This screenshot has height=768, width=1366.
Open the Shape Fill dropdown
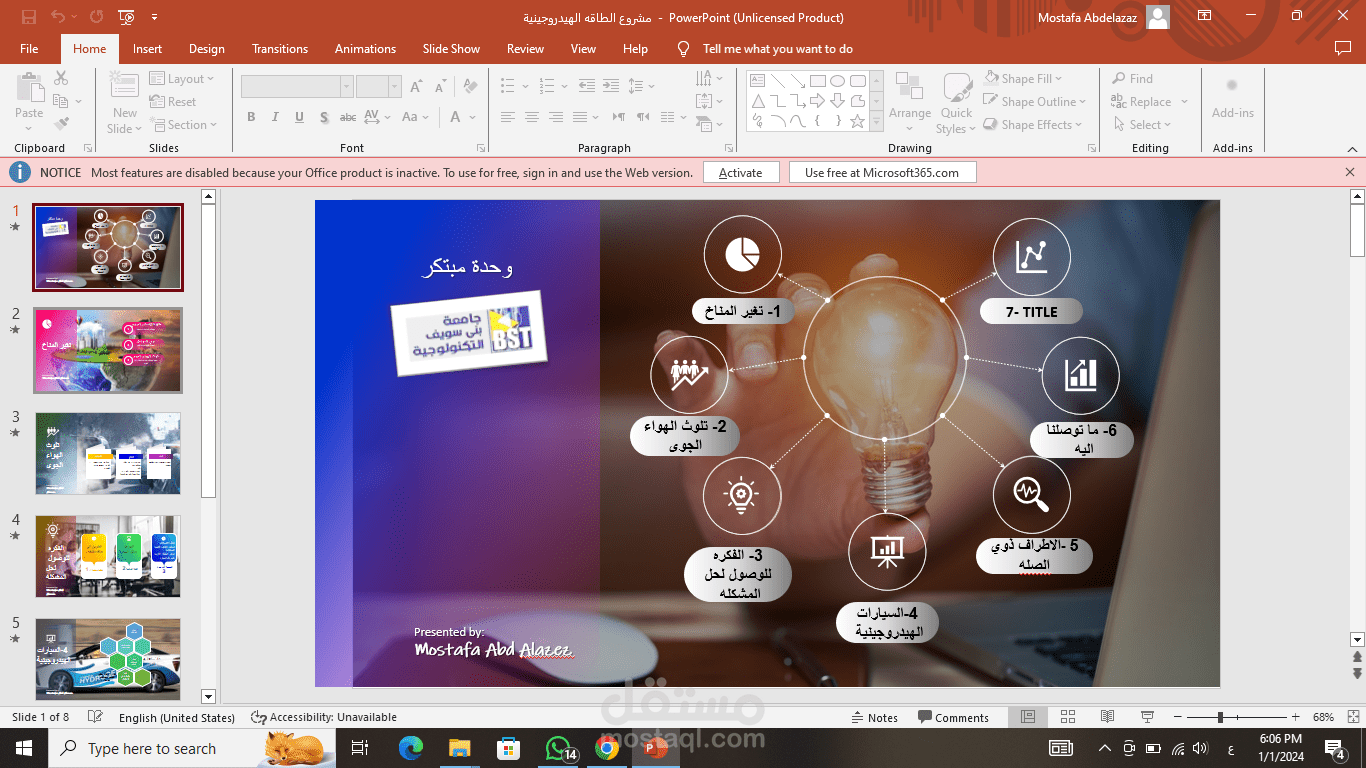pos(1023,78)
